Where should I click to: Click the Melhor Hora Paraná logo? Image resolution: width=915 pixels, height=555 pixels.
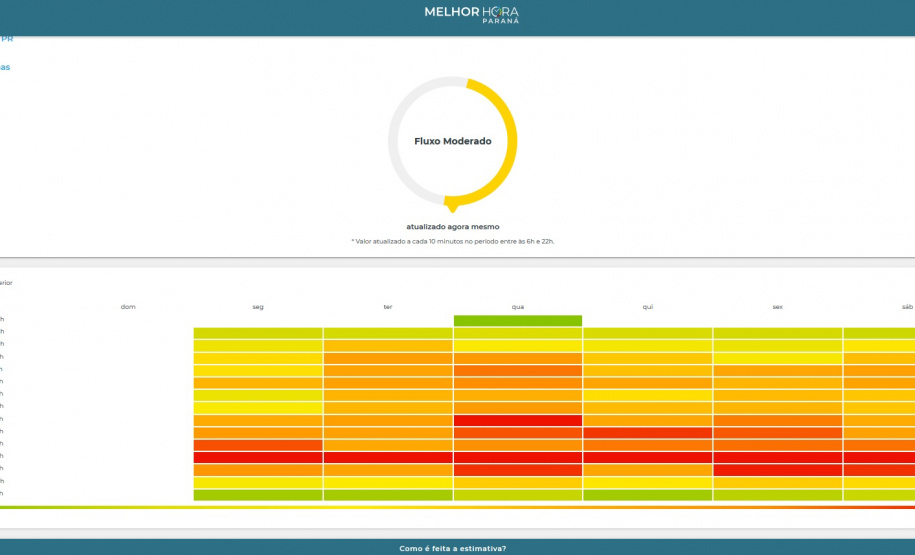471,14
